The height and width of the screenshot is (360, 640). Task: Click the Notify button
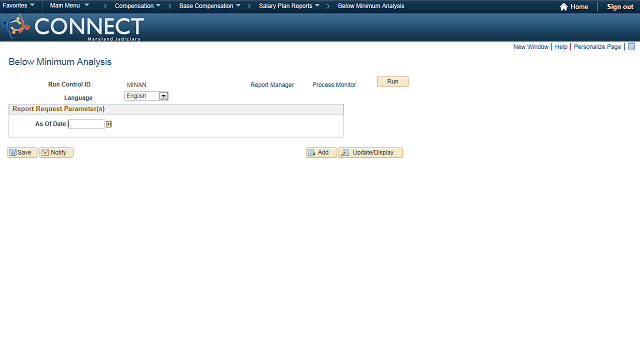pyautogui.click(x=56, y=153)
